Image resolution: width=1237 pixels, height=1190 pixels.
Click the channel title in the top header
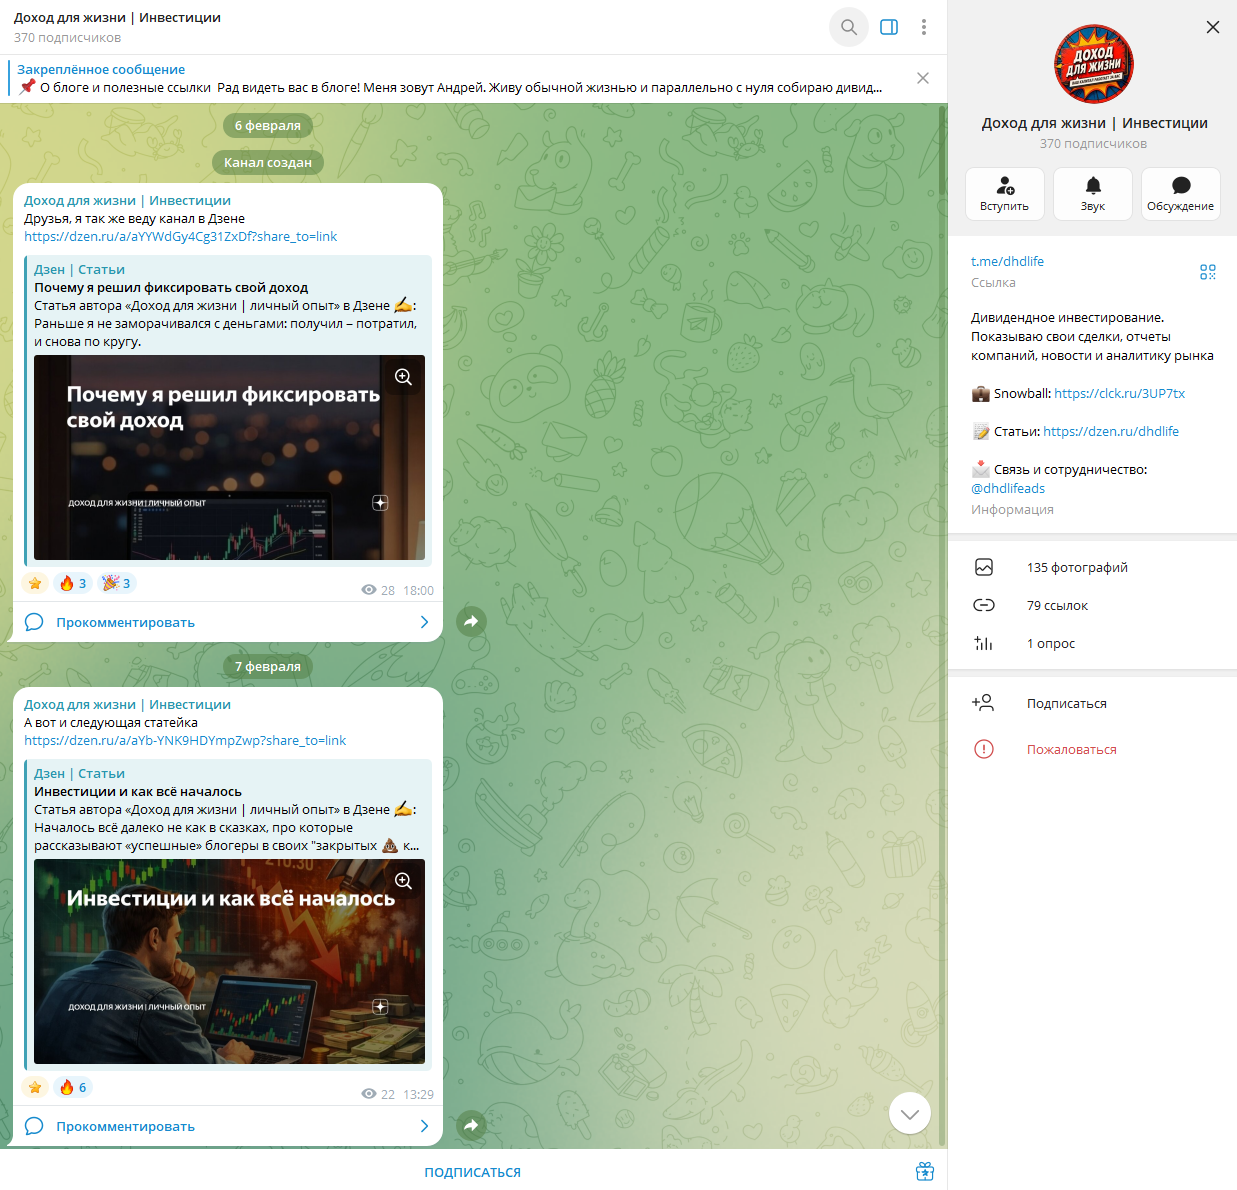[118, 17]
